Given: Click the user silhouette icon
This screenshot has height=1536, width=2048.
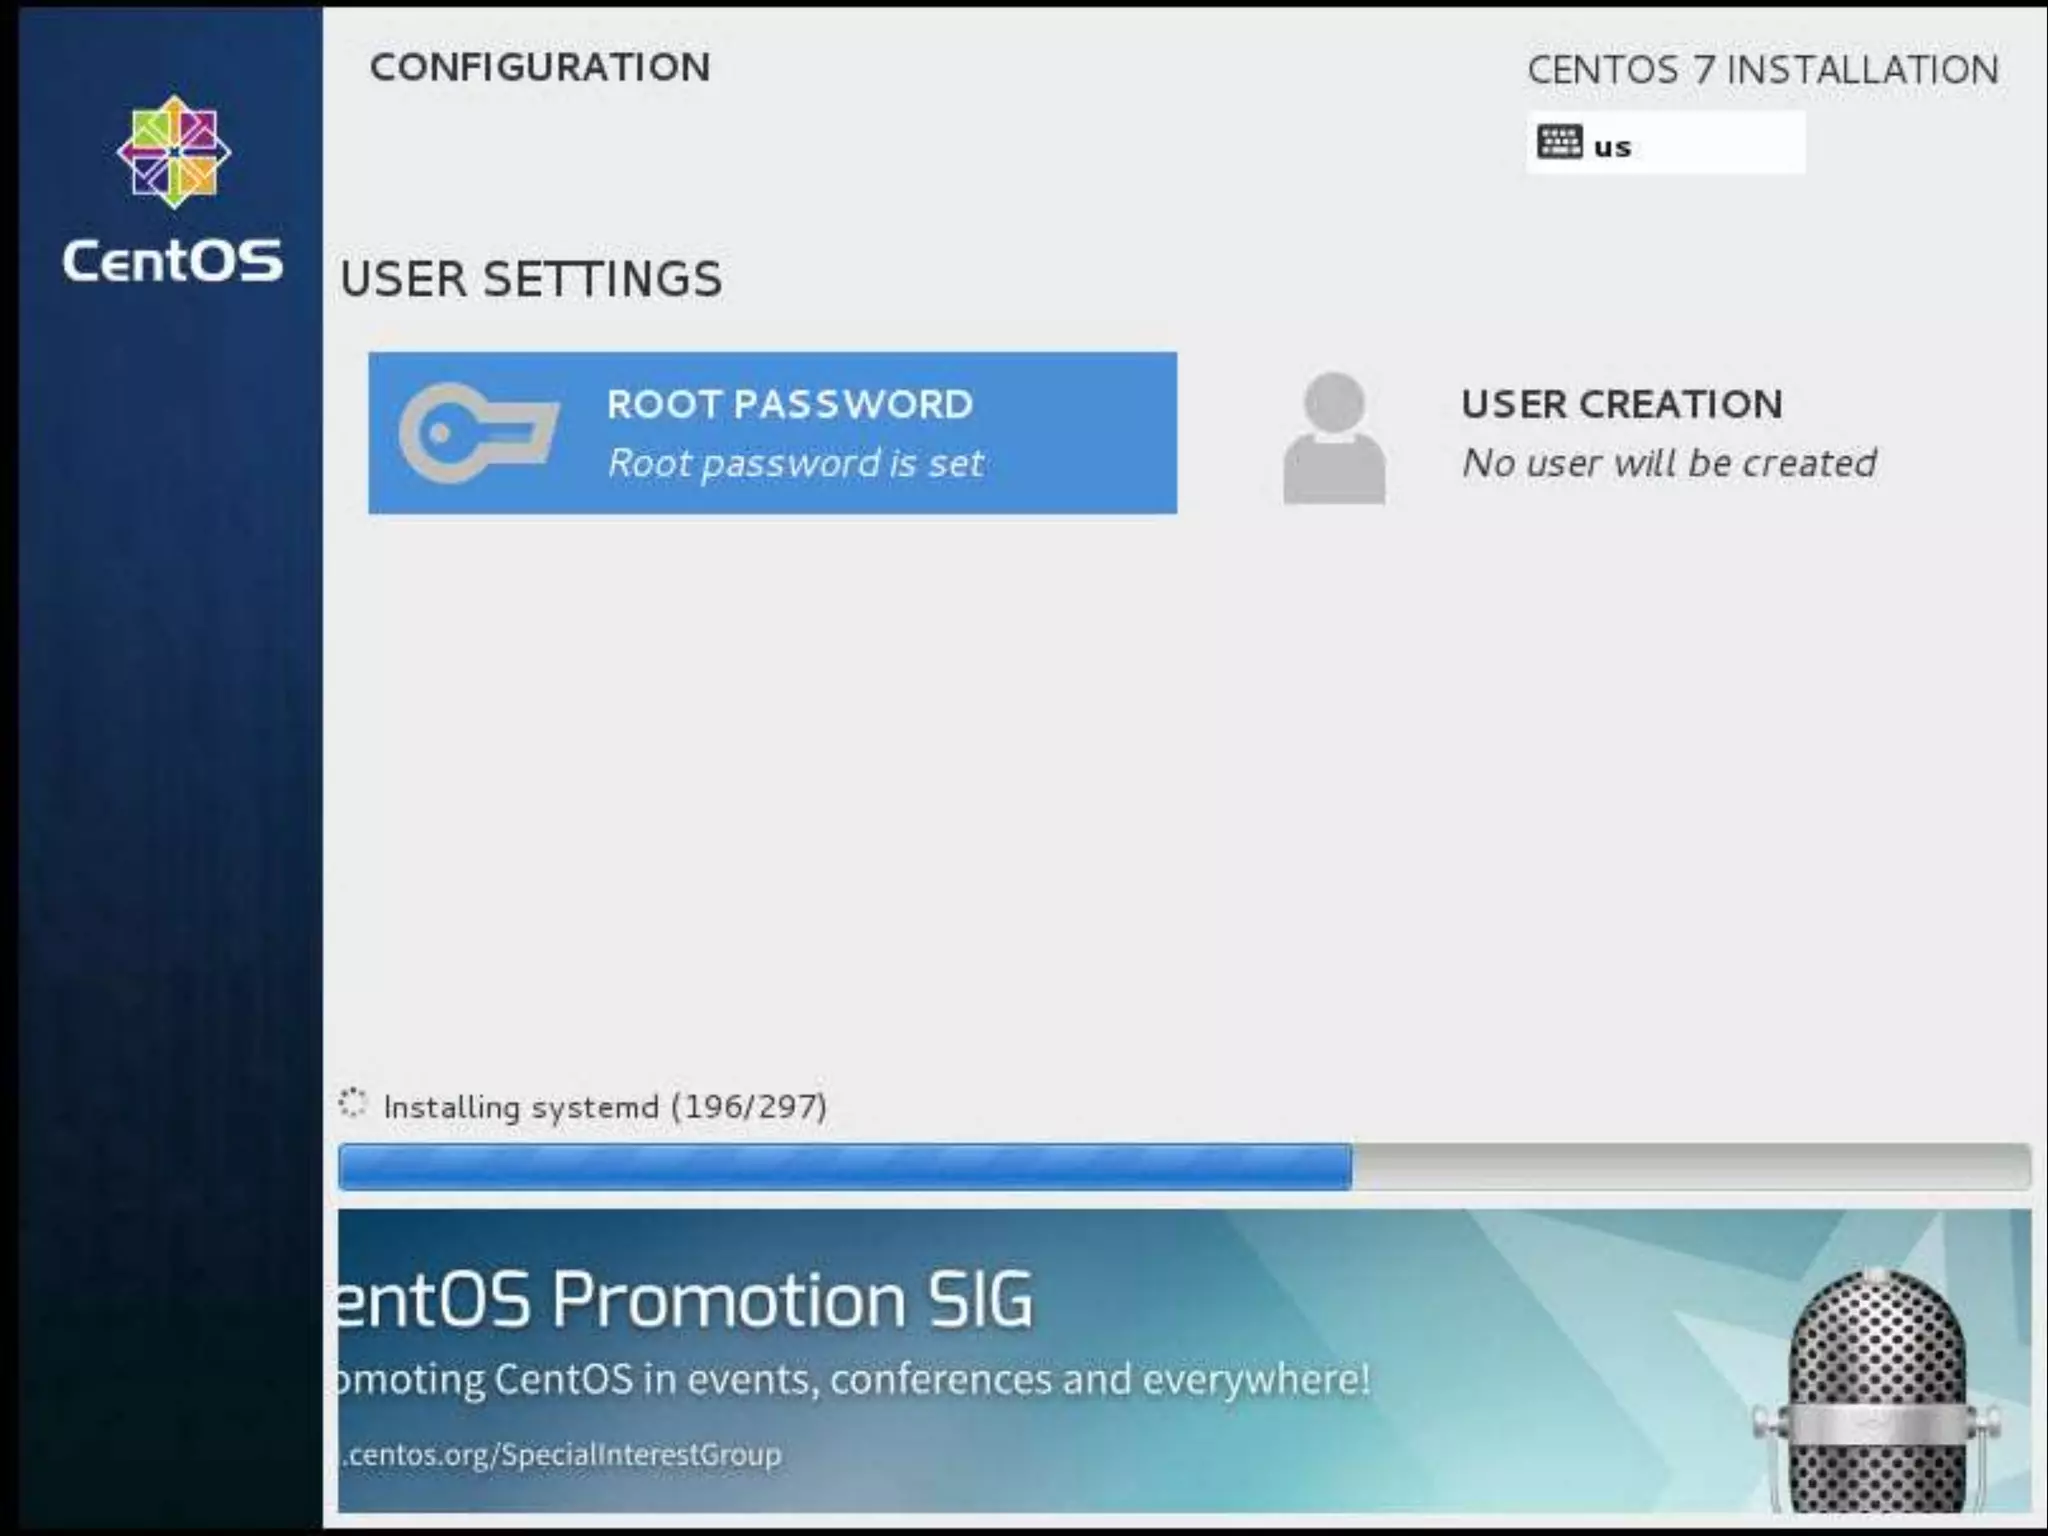Looking at the screenshot, I should click(1334, 437).
